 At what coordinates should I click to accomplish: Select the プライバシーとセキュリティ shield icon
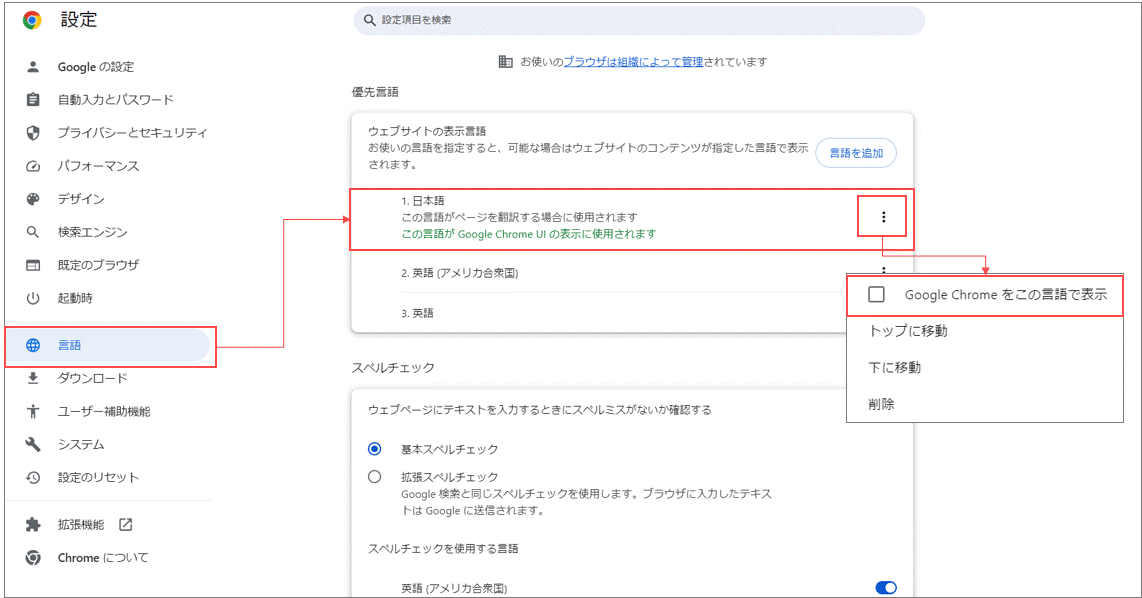pyautogui.click(x=33, y=133)
